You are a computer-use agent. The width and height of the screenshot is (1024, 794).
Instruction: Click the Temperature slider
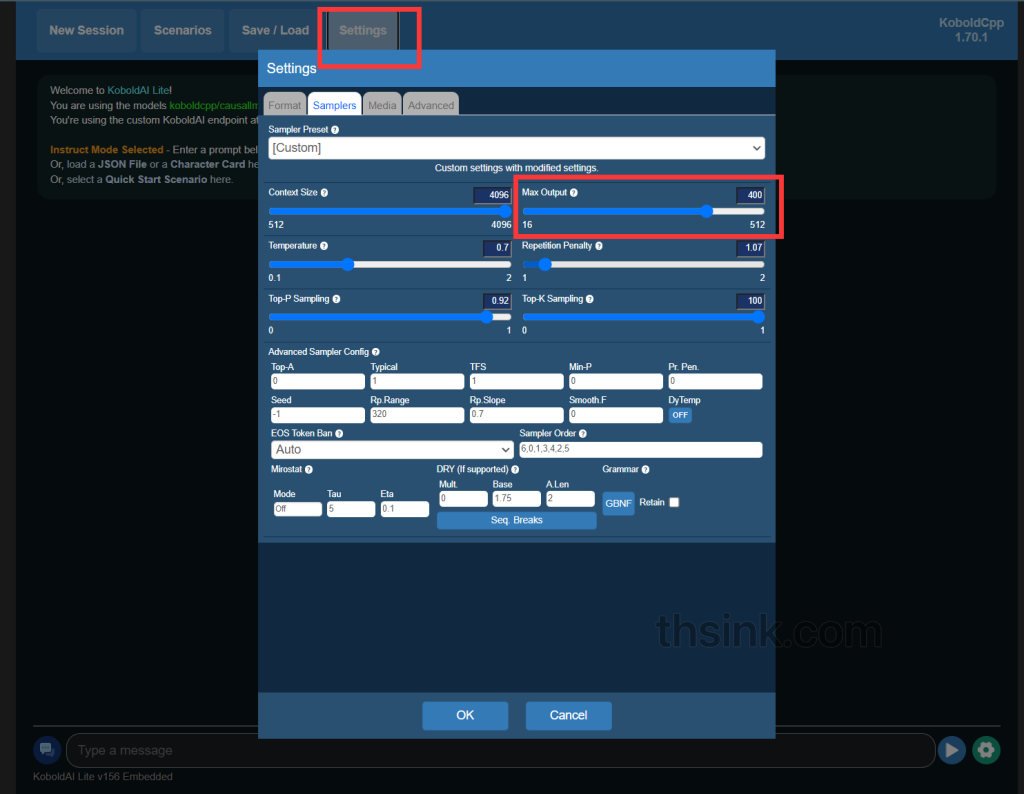[389, 265]
